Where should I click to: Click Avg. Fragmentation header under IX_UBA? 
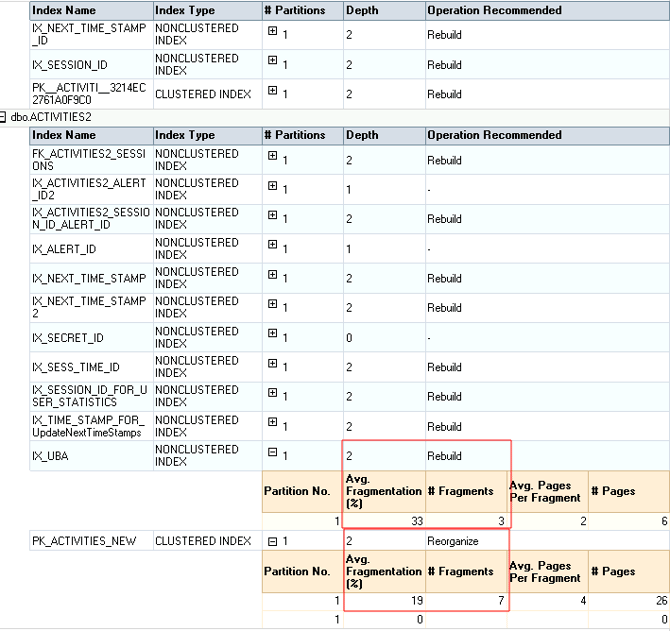(383, 491)
